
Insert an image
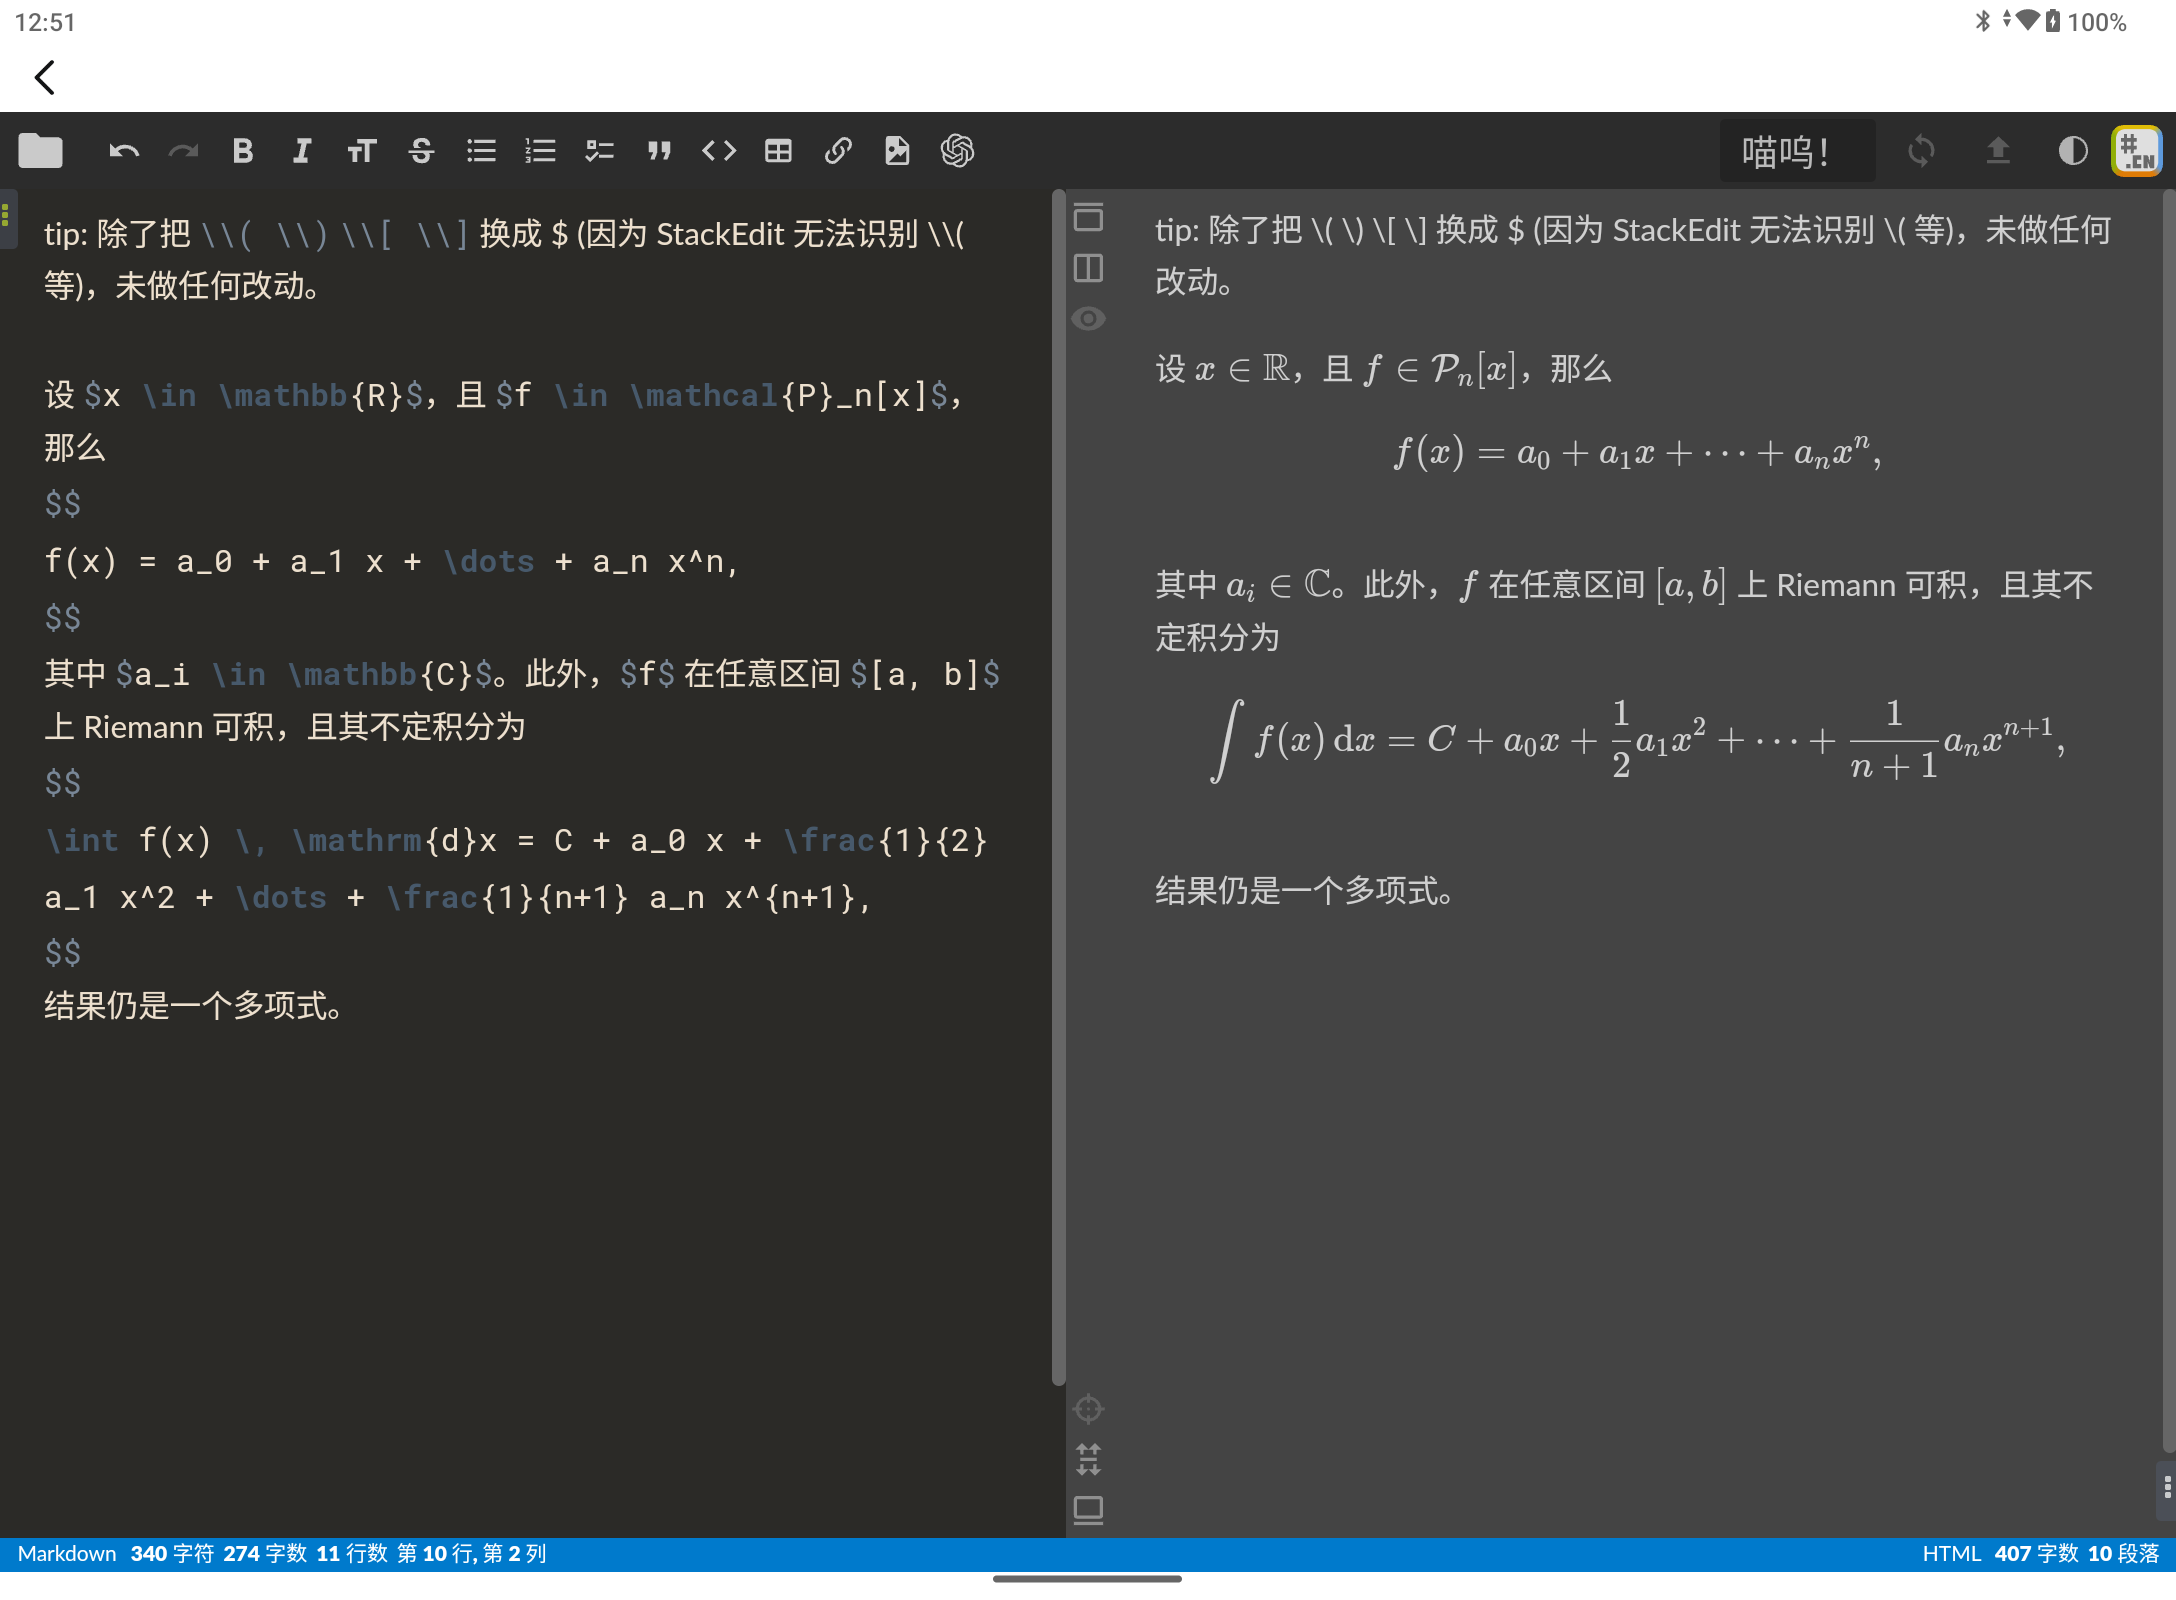[x=897, y=151]
